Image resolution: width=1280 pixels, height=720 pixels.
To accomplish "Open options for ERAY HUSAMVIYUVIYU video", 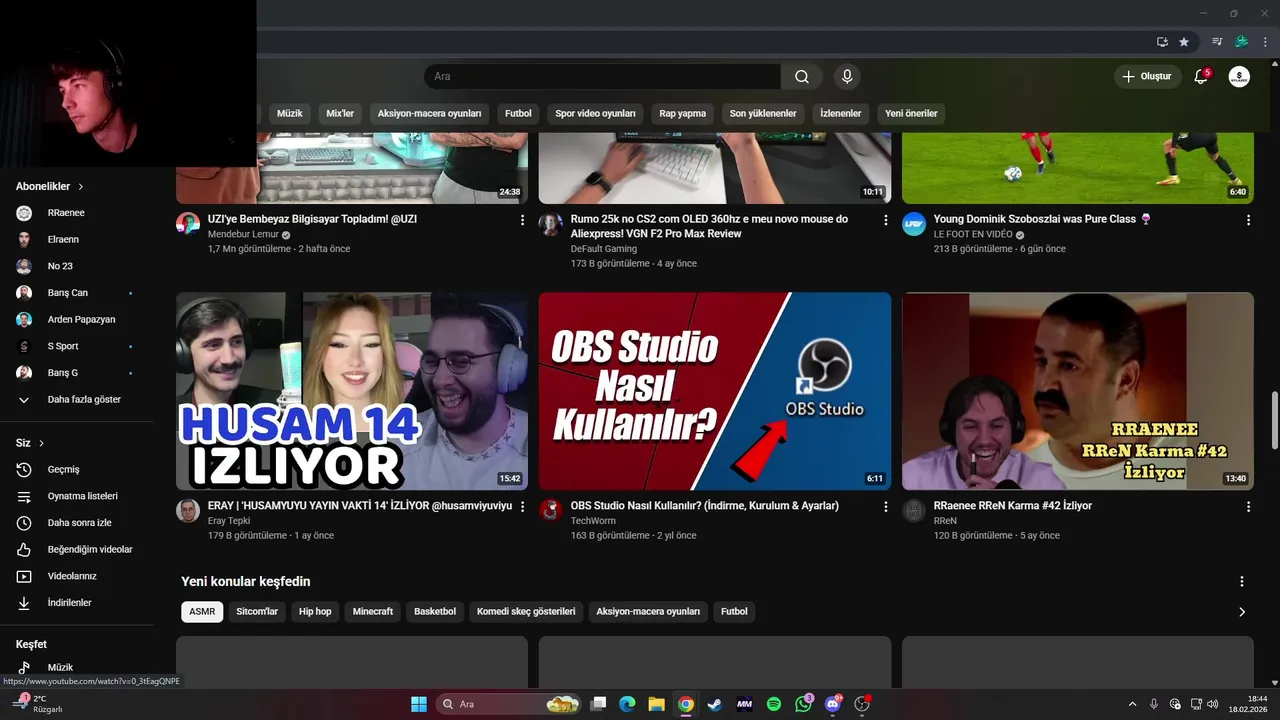I will (522, 507).
